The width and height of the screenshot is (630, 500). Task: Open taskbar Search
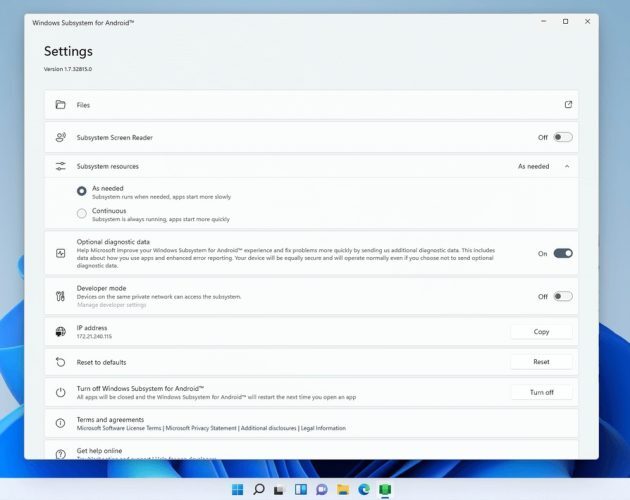[259, 490]
